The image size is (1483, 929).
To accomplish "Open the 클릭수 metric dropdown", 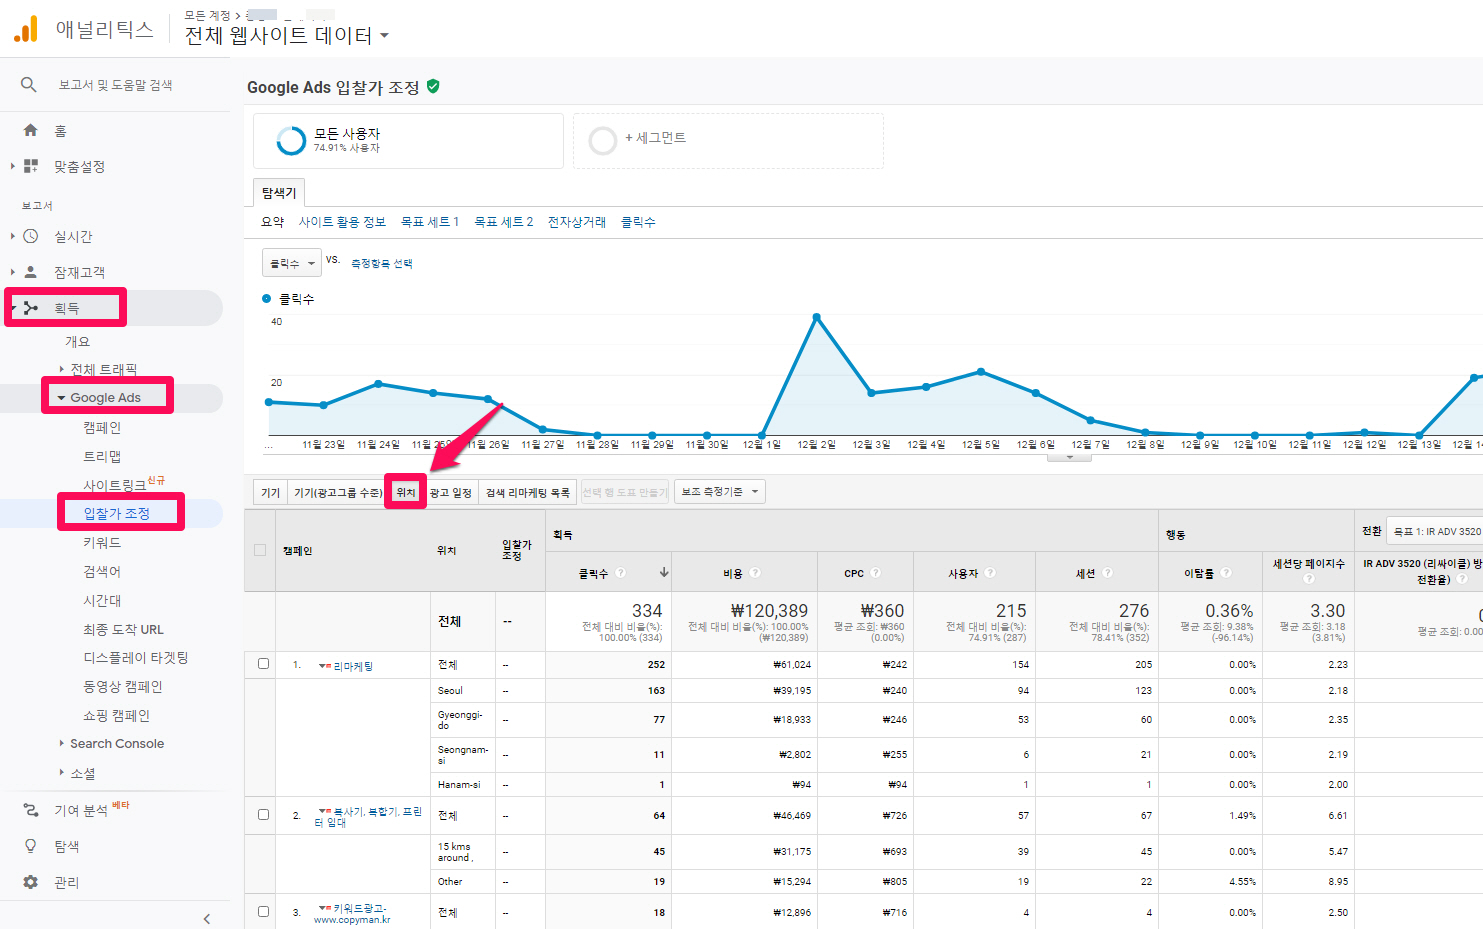I will pos(291,263).
